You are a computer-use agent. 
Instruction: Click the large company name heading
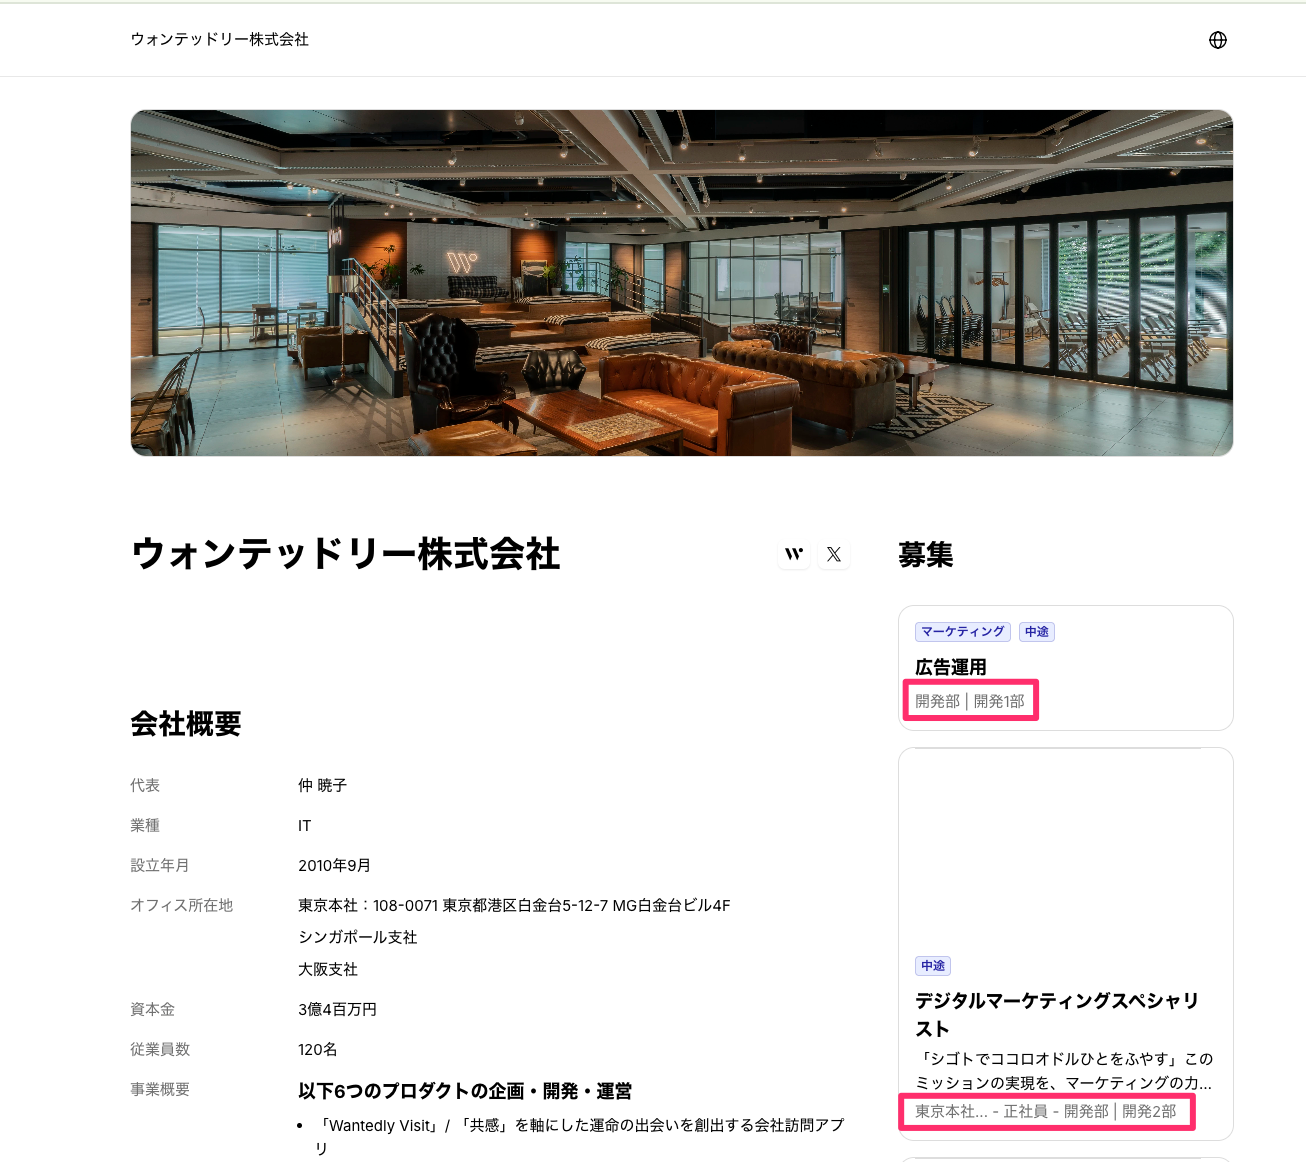[x=345, y=554]
